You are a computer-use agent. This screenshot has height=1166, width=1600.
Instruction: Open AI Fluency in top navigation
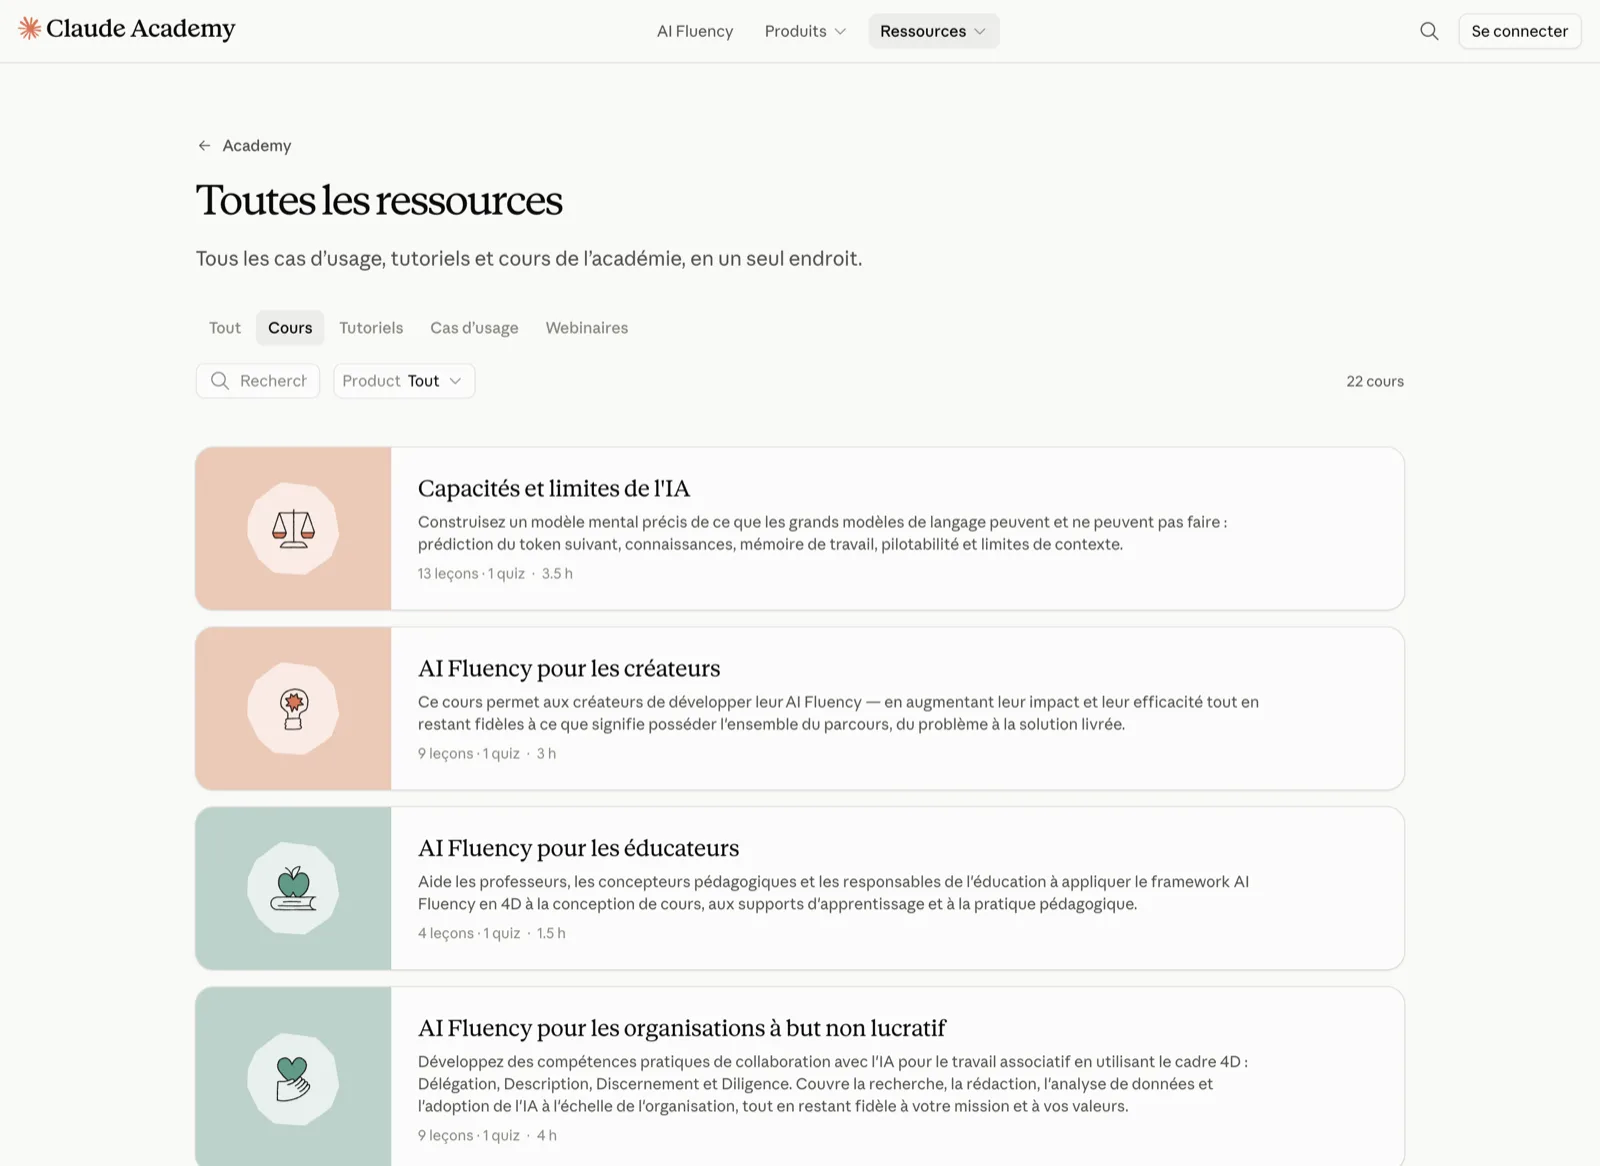point(695,31)
